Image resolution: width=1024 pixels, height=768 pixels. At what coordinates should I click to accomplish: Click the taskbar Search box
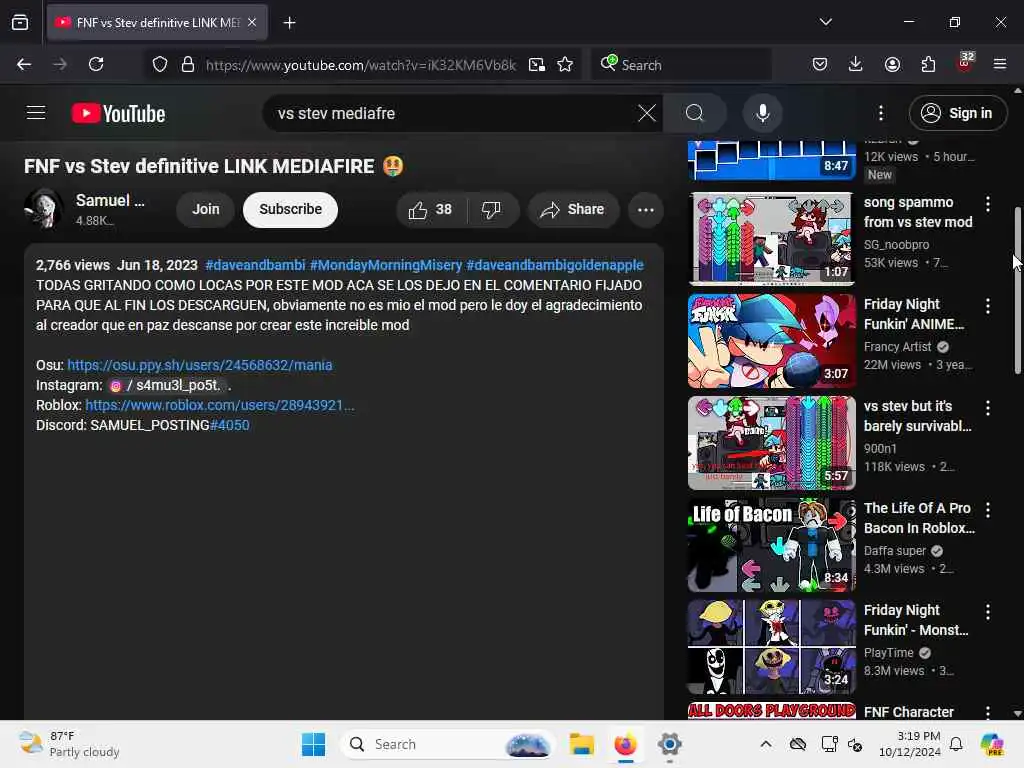point(447,744)
